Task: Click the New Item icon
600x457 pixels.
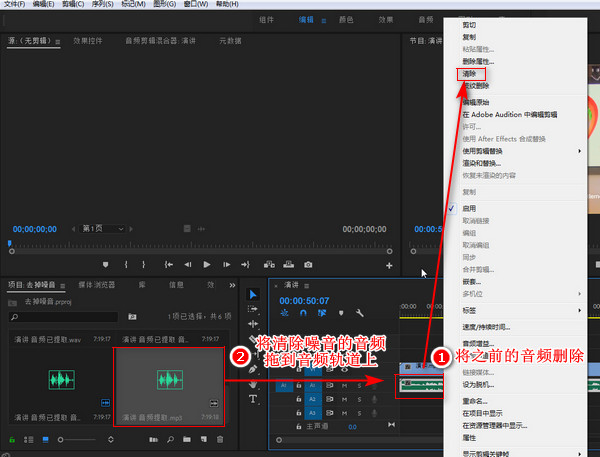Action: coord(204,439)
